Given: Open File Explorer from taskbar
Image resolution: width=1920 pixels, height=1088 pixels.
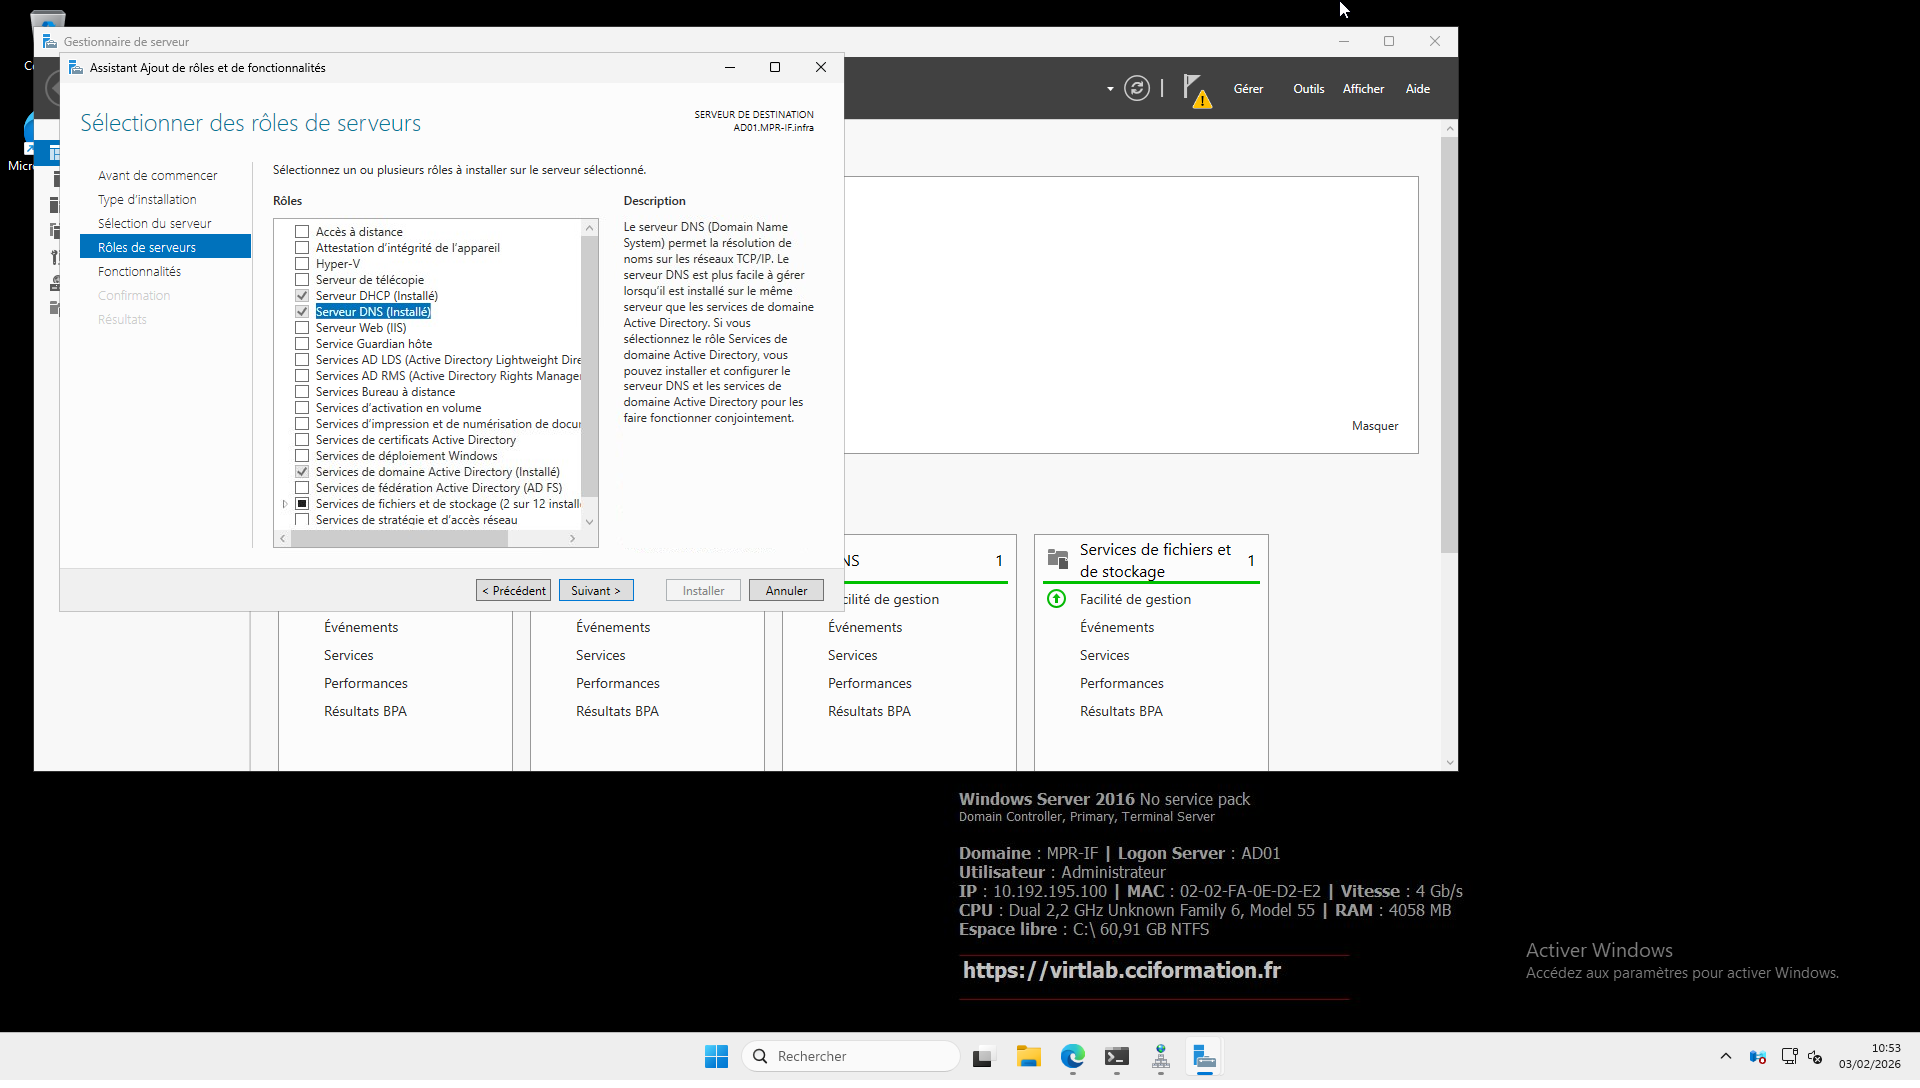Looking at the screenshot, I should (1028, 1056).
